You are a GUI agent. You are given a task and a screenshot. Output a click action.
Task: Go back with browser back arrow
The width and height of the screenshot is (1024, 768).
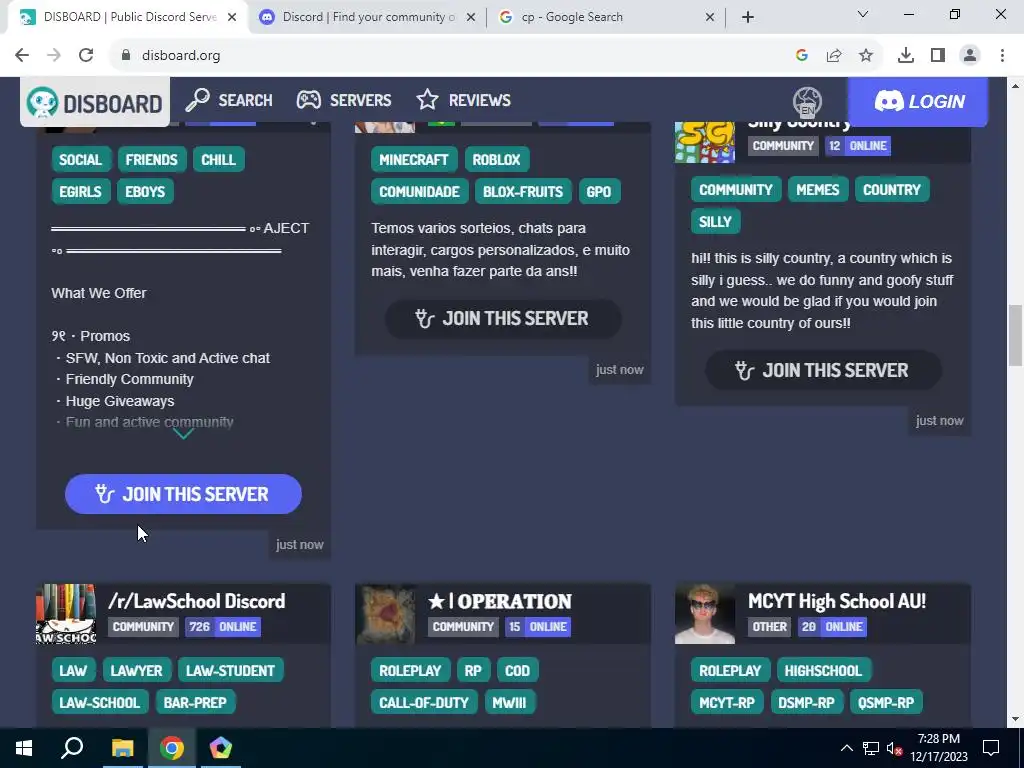tap(22, 56)
